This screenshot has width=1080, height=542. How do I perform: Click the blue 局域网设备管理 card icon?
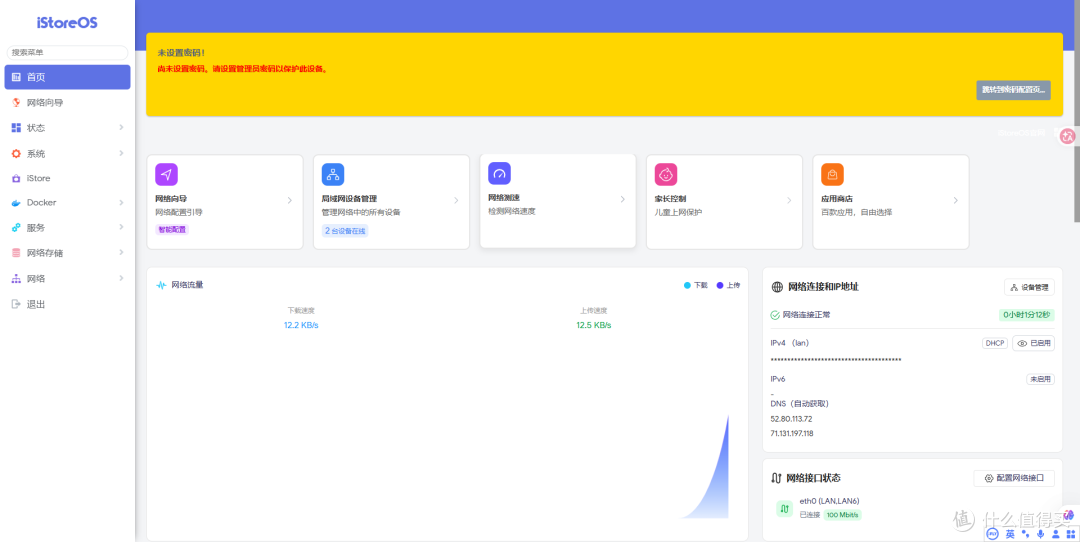tap(333, 174)
